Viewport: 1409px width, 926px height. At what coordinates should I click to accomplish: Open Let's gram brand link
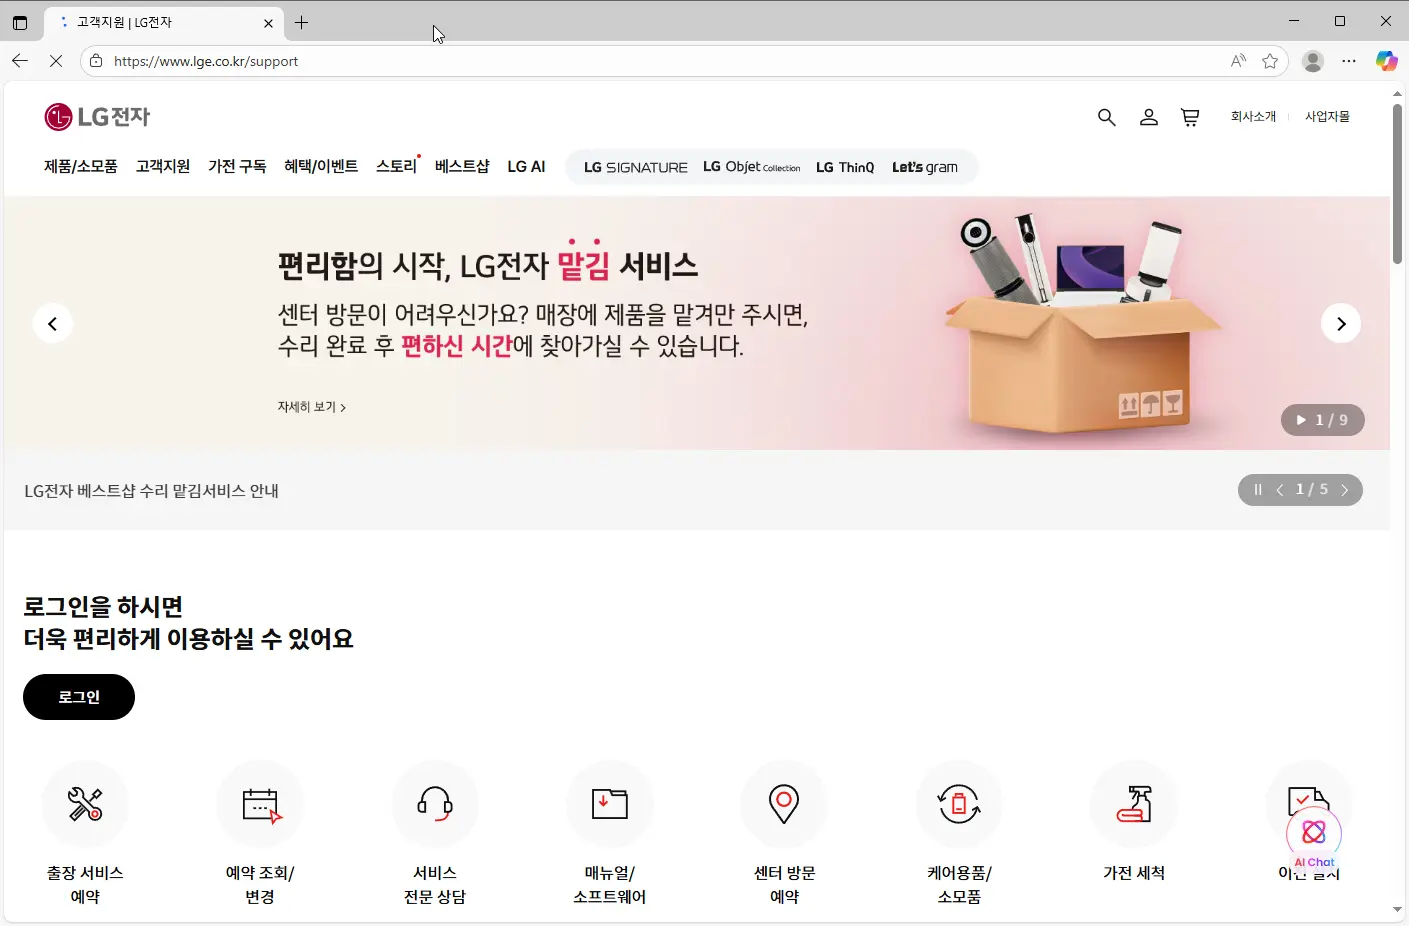925,167
